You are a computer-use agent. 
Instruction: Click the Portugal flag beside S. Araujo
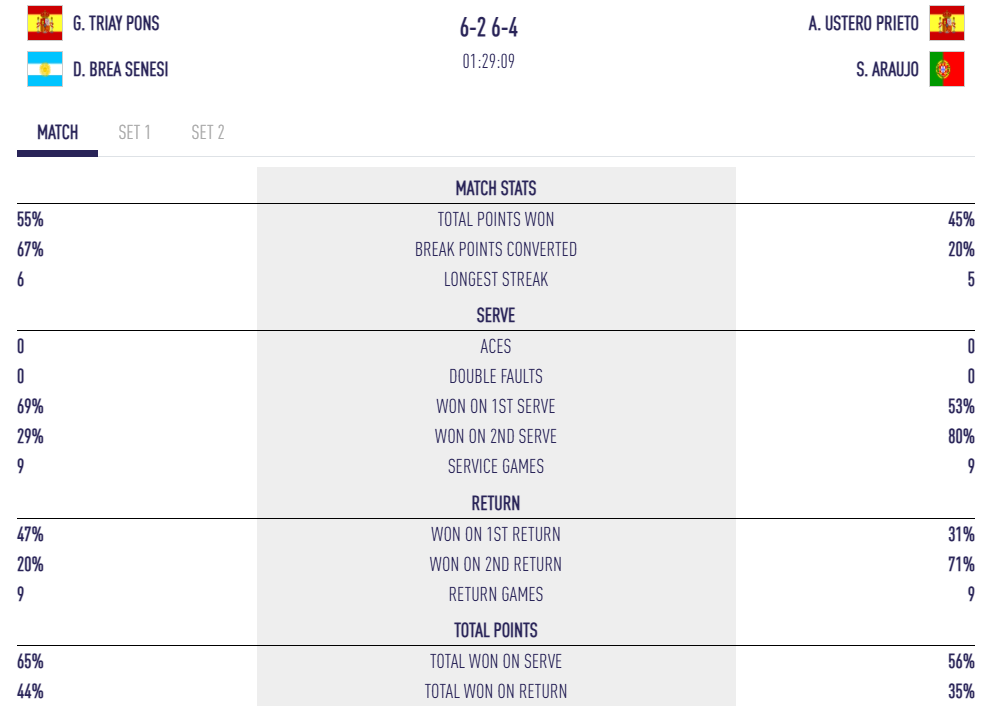946,70
